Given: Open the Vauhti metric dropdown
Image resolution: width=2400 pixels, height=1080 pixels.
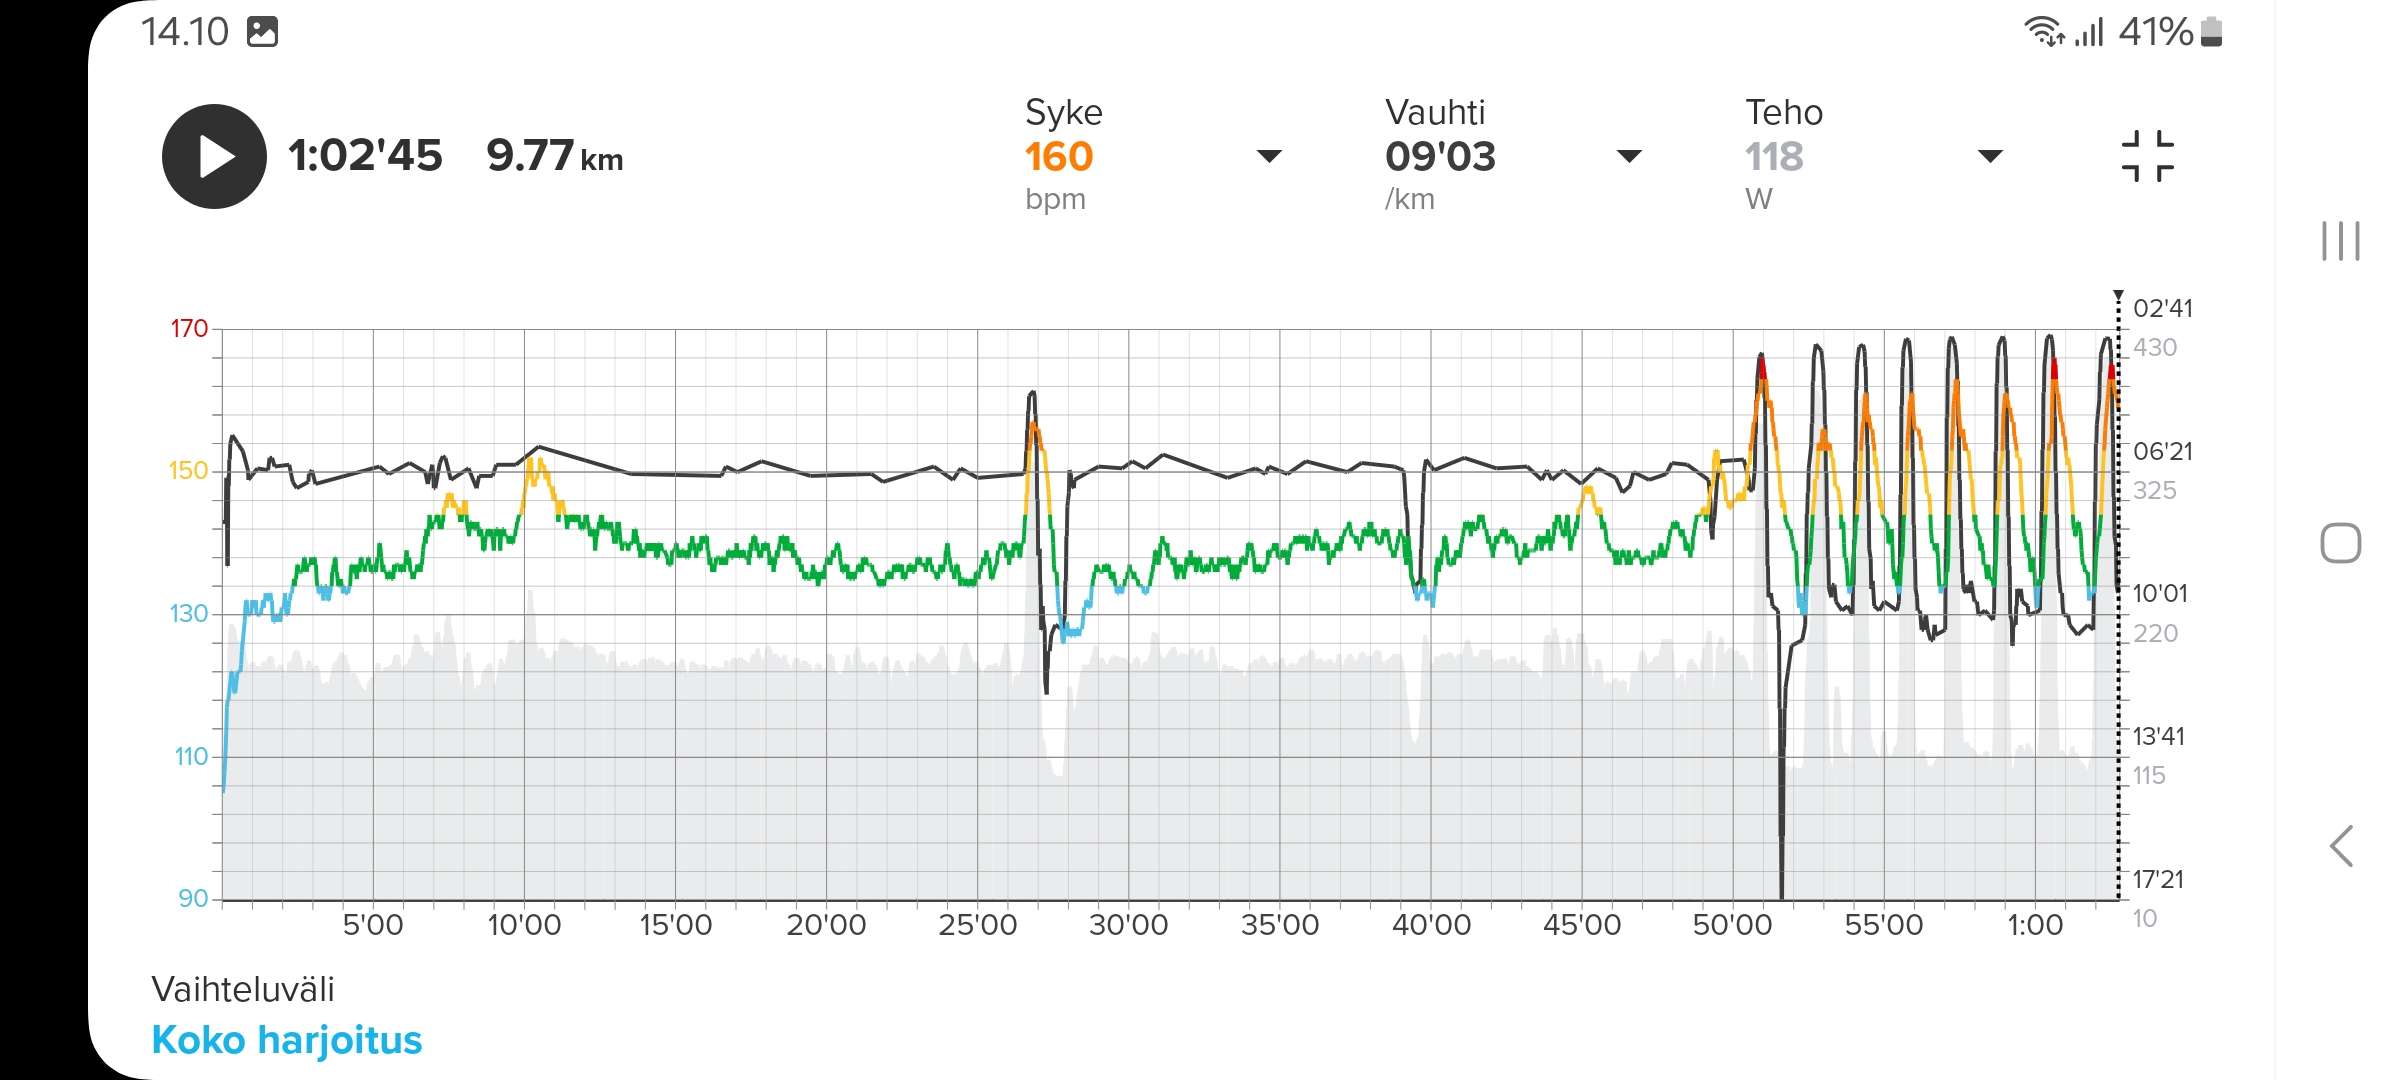Looking at the screenshot, I should pyautogui.click(x=1629, y=156).
